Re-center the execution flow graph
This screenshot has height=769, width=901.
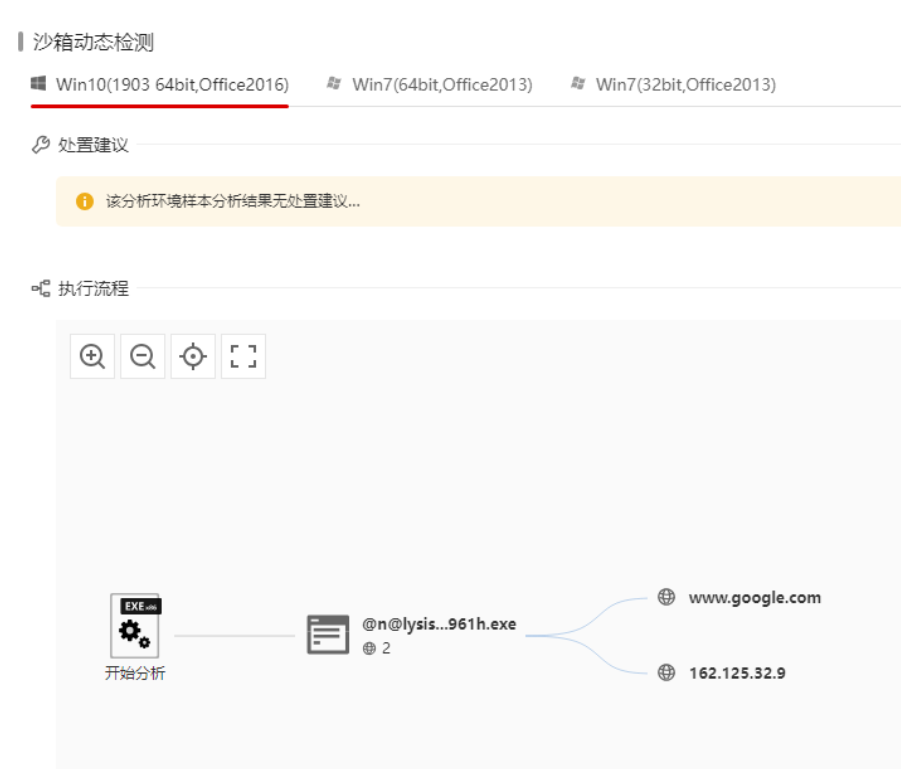[x=193, y=356]
